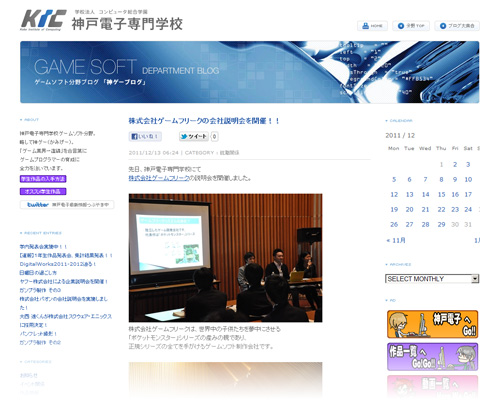Select calendar date 29
This screenshot has width=500, height=400.
pyautogui.click(x=441, y=224)
